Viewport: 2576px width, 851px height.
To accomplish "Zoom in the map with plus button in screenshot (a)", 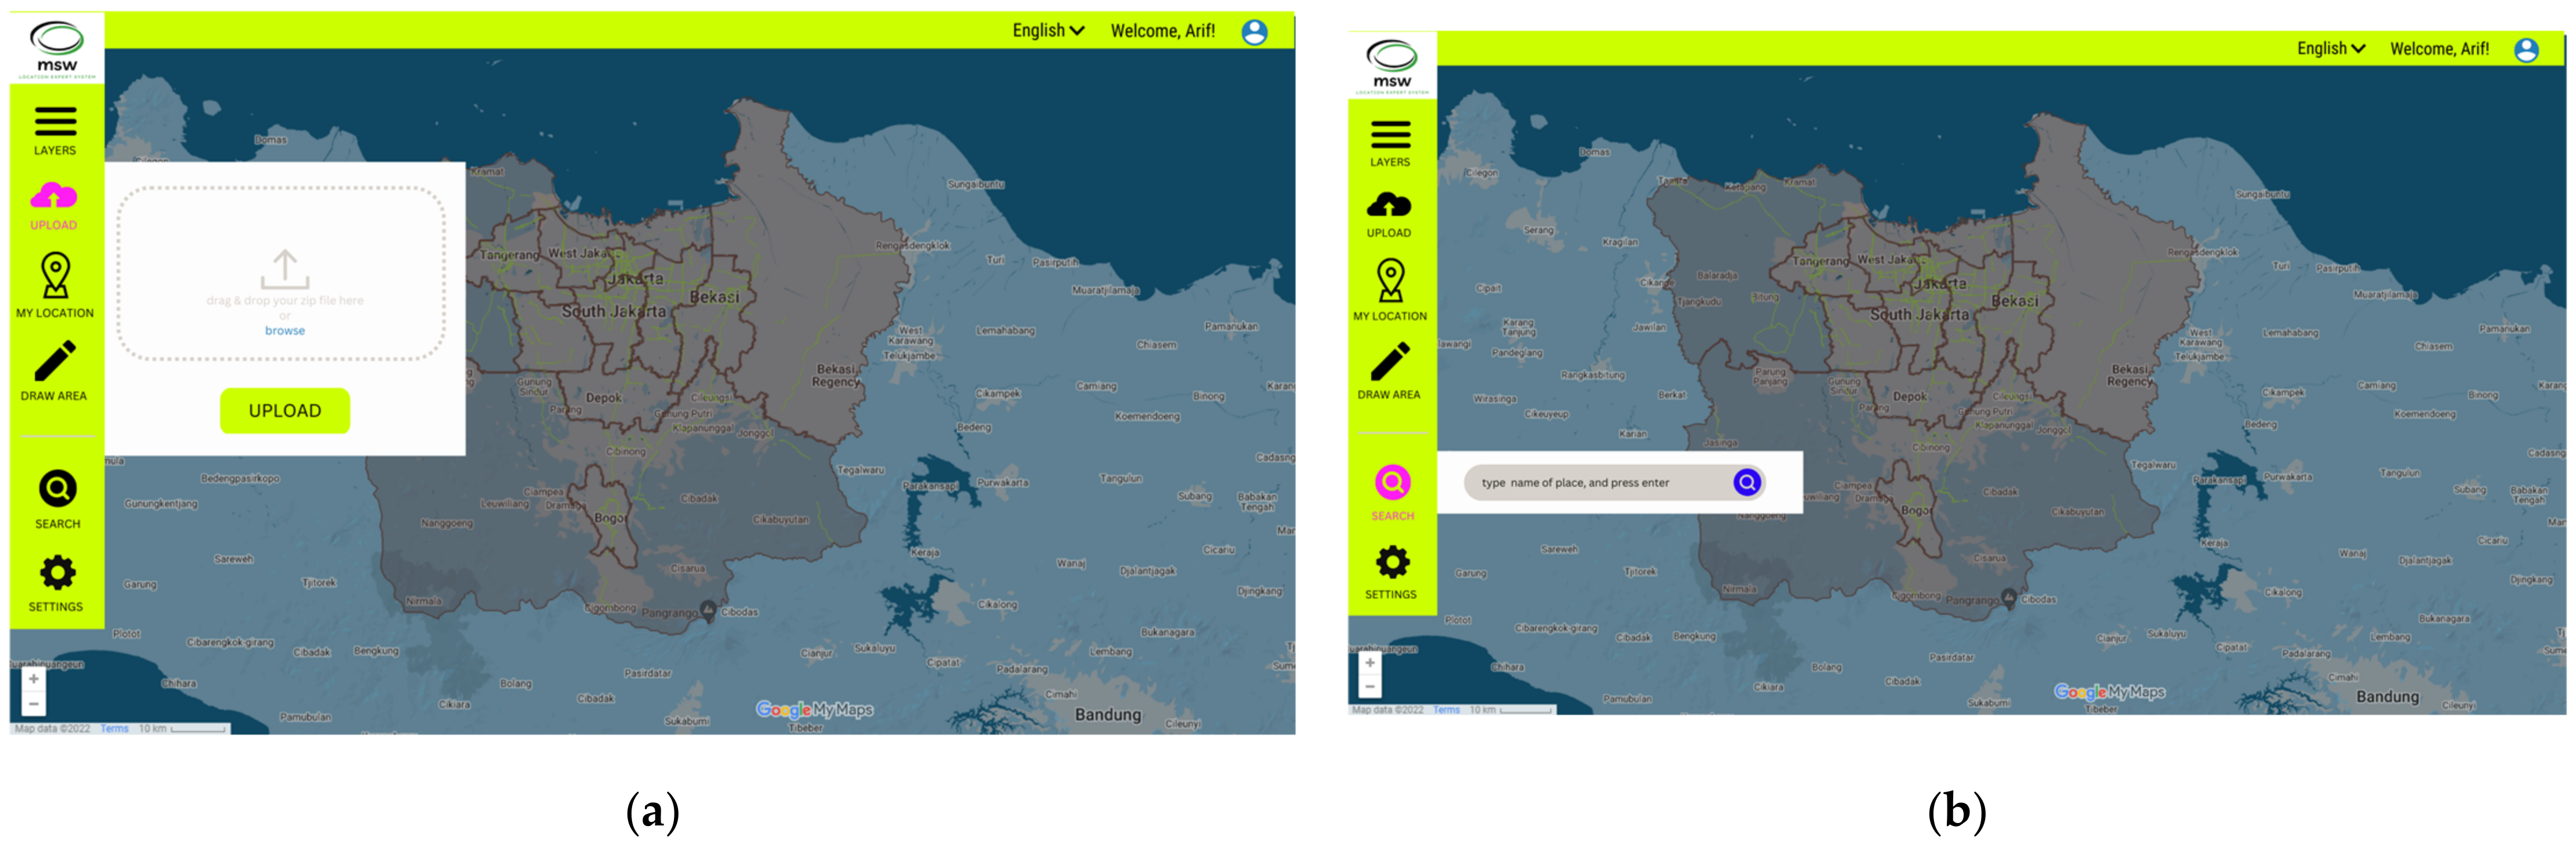I will (34, 679).
